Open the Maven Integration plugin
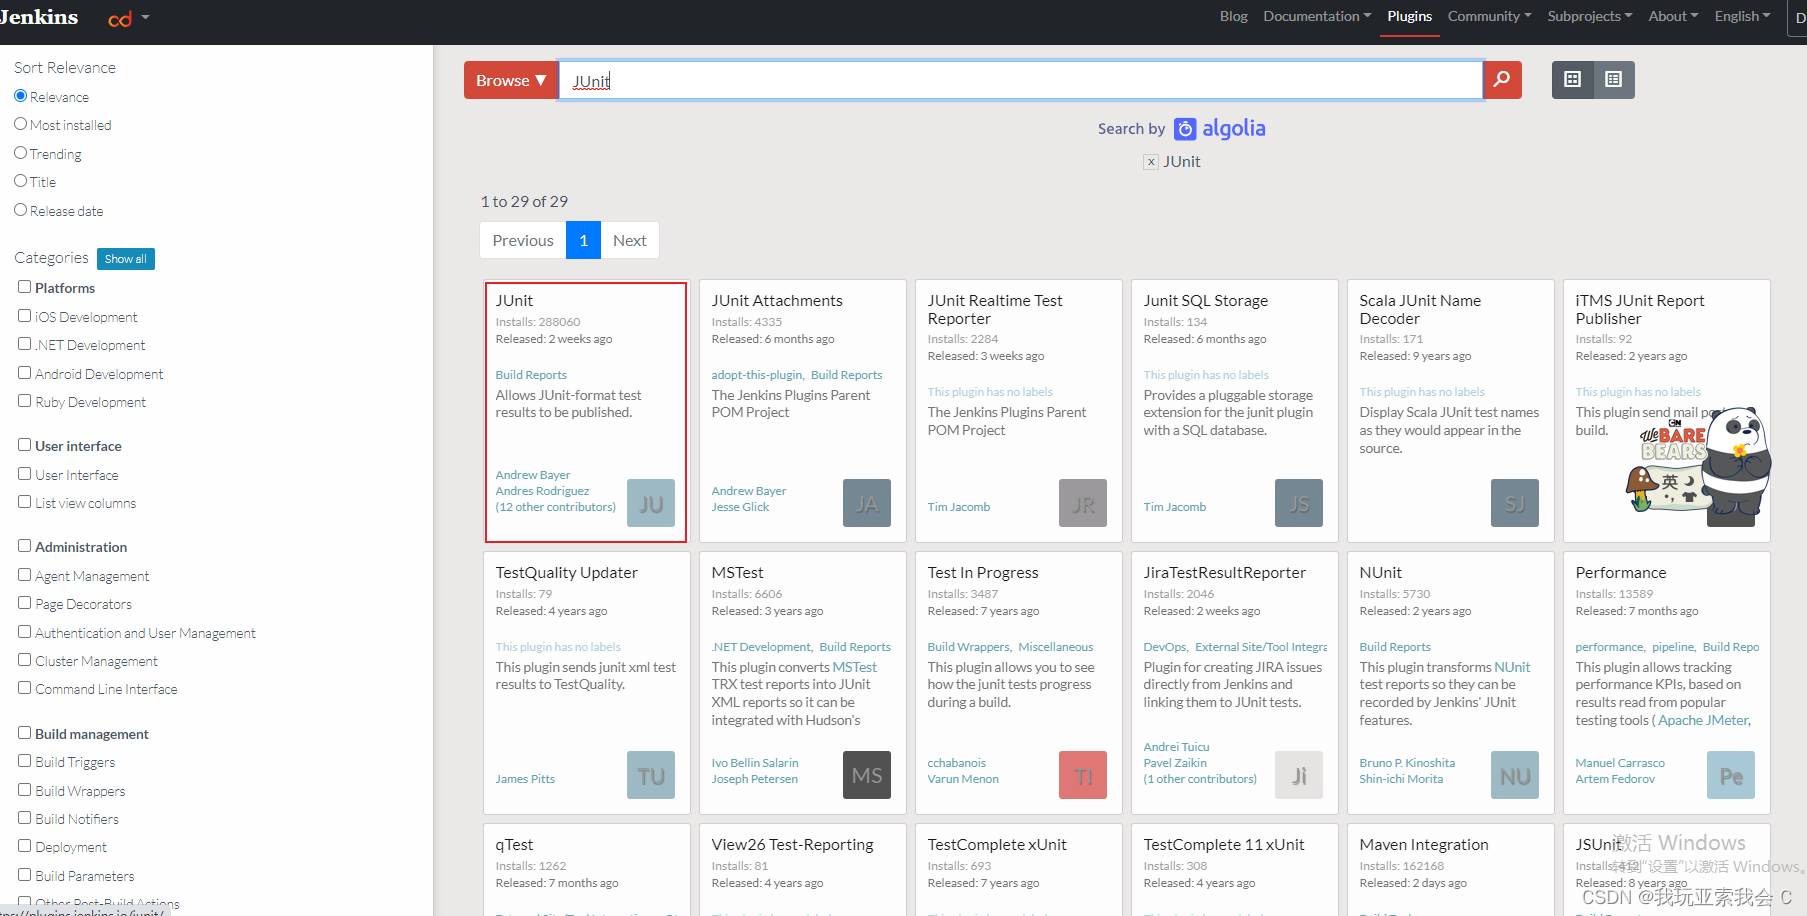Viewport: 1807px width, 916px height. coord(1424,845)
